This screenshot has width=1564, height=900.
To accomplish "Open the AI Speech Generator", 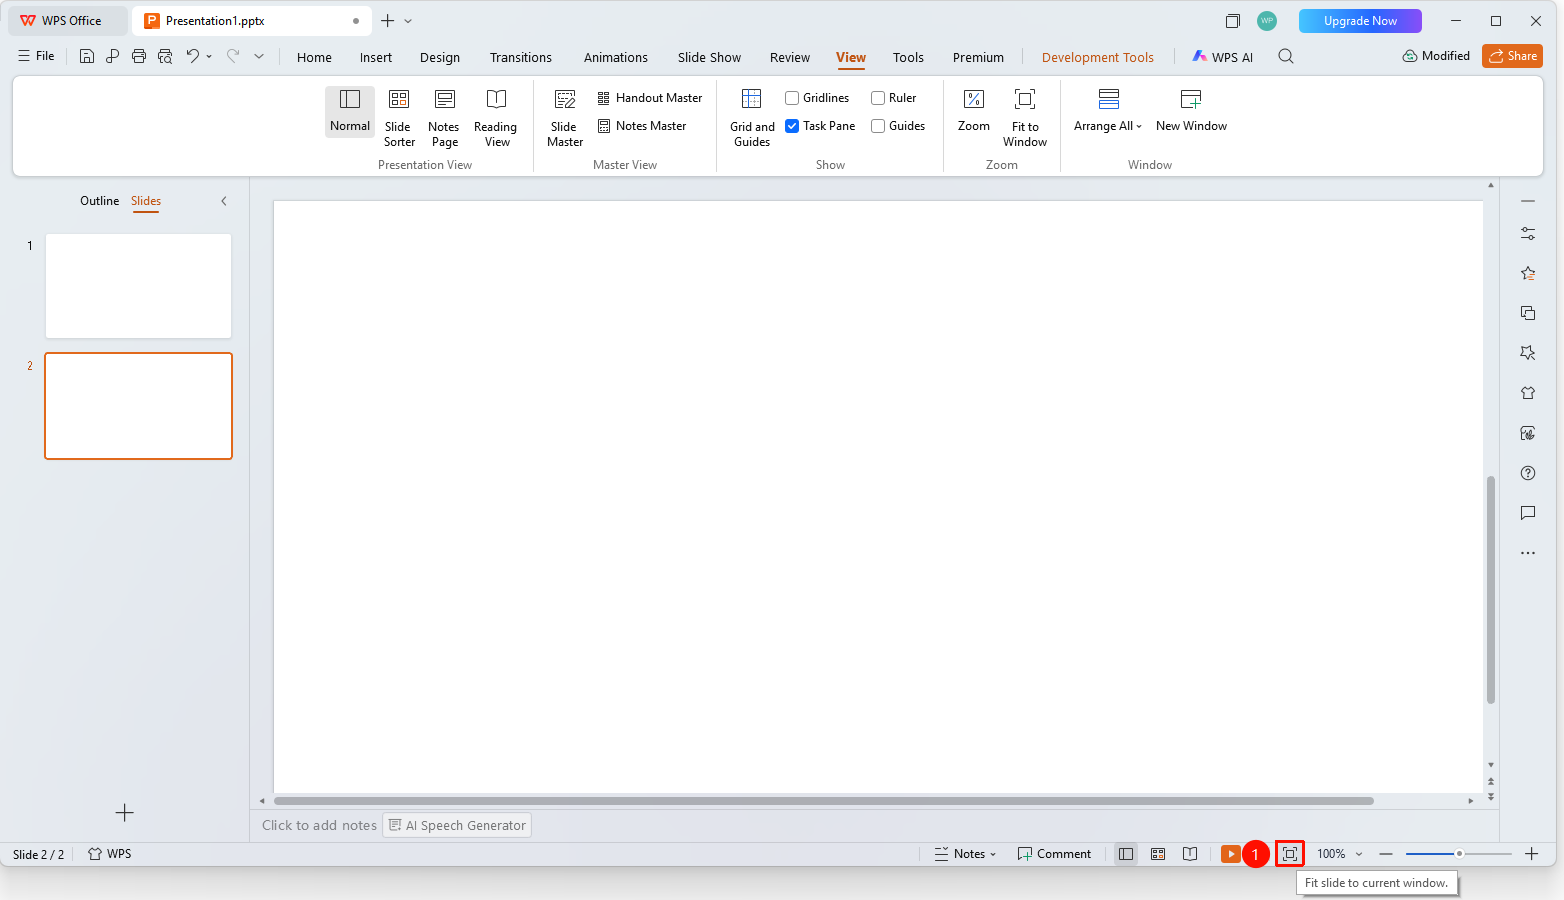I will coord(457,825).
